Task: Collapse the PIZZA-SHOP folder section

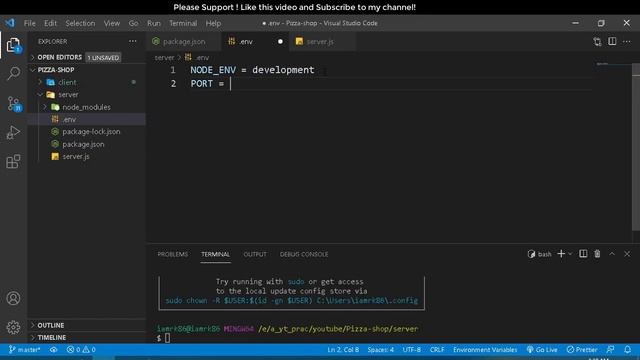Action: pos(56,70)
